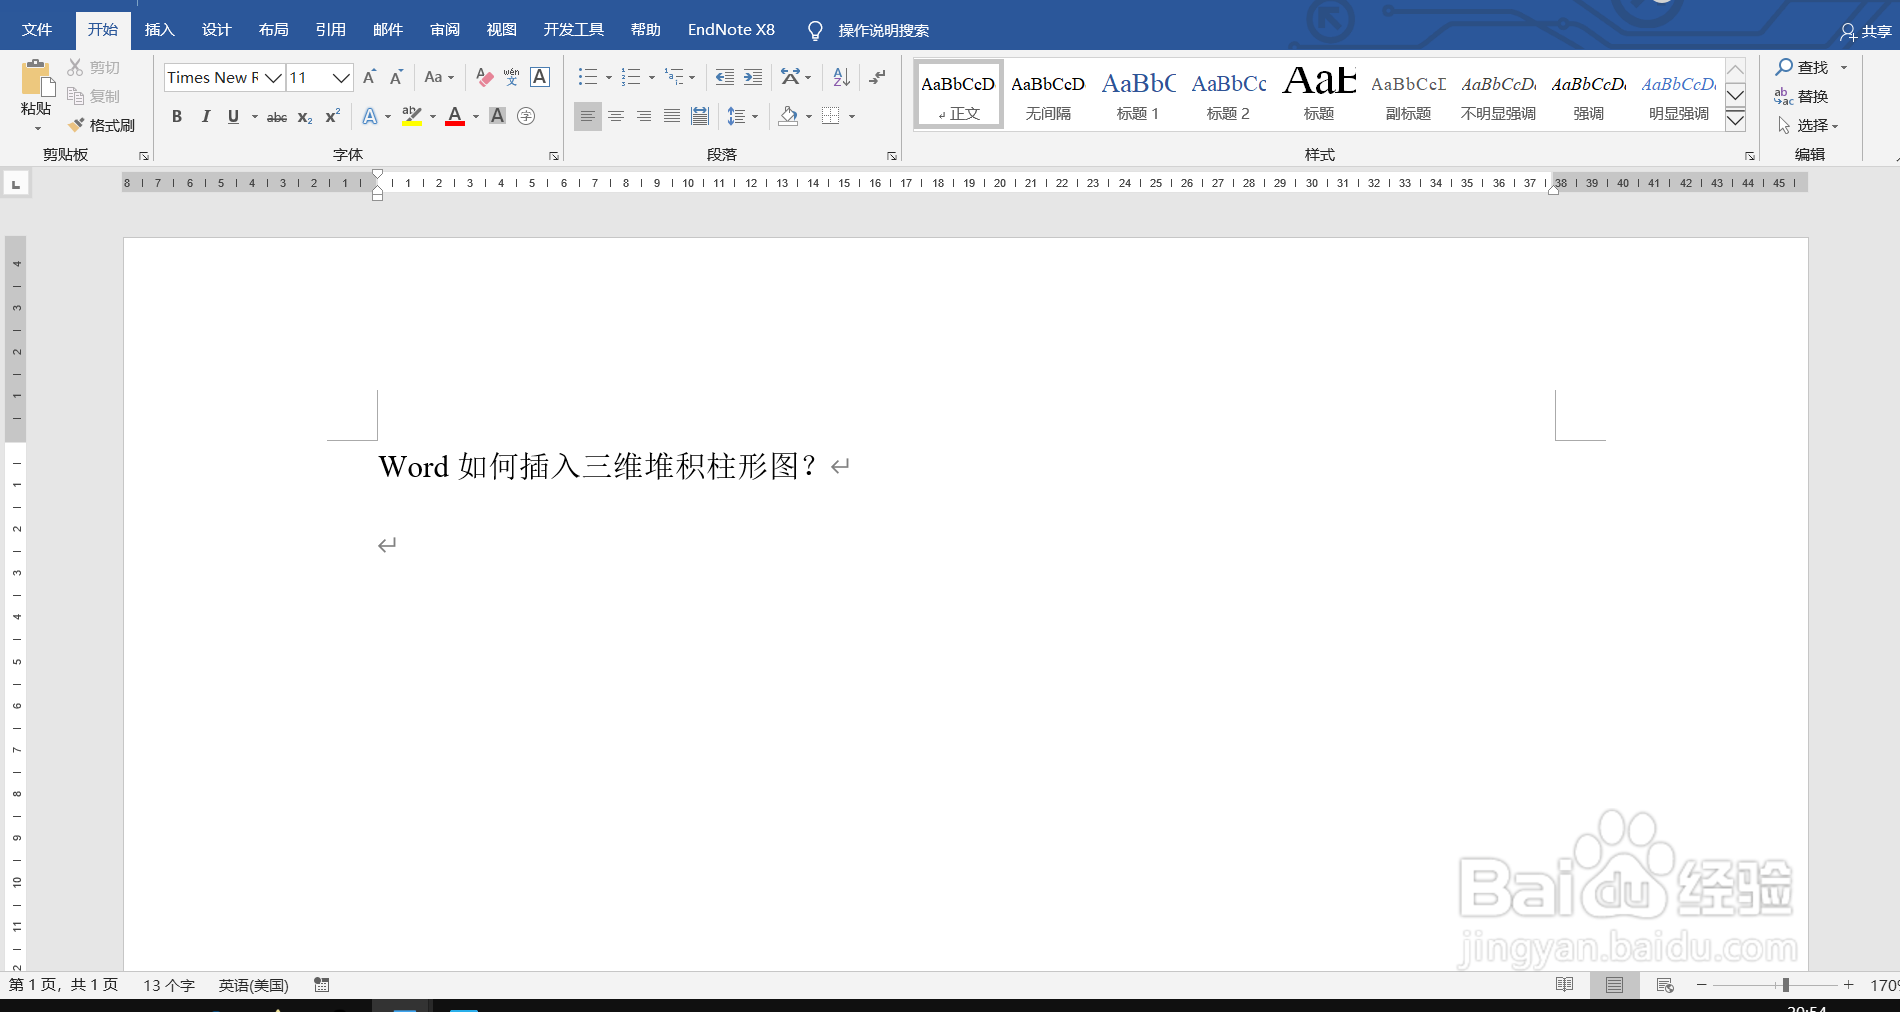Adjust the zoom slider in status bar
Image resolution: width=1900 pixels, height=1012 pixels.
[x=1785, y=985]
